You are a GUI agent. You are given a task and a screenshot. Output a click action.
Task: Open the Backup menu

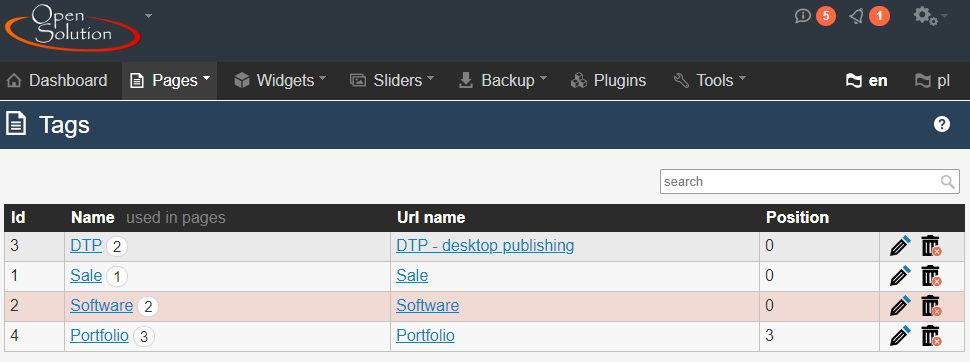coord(502,80)
